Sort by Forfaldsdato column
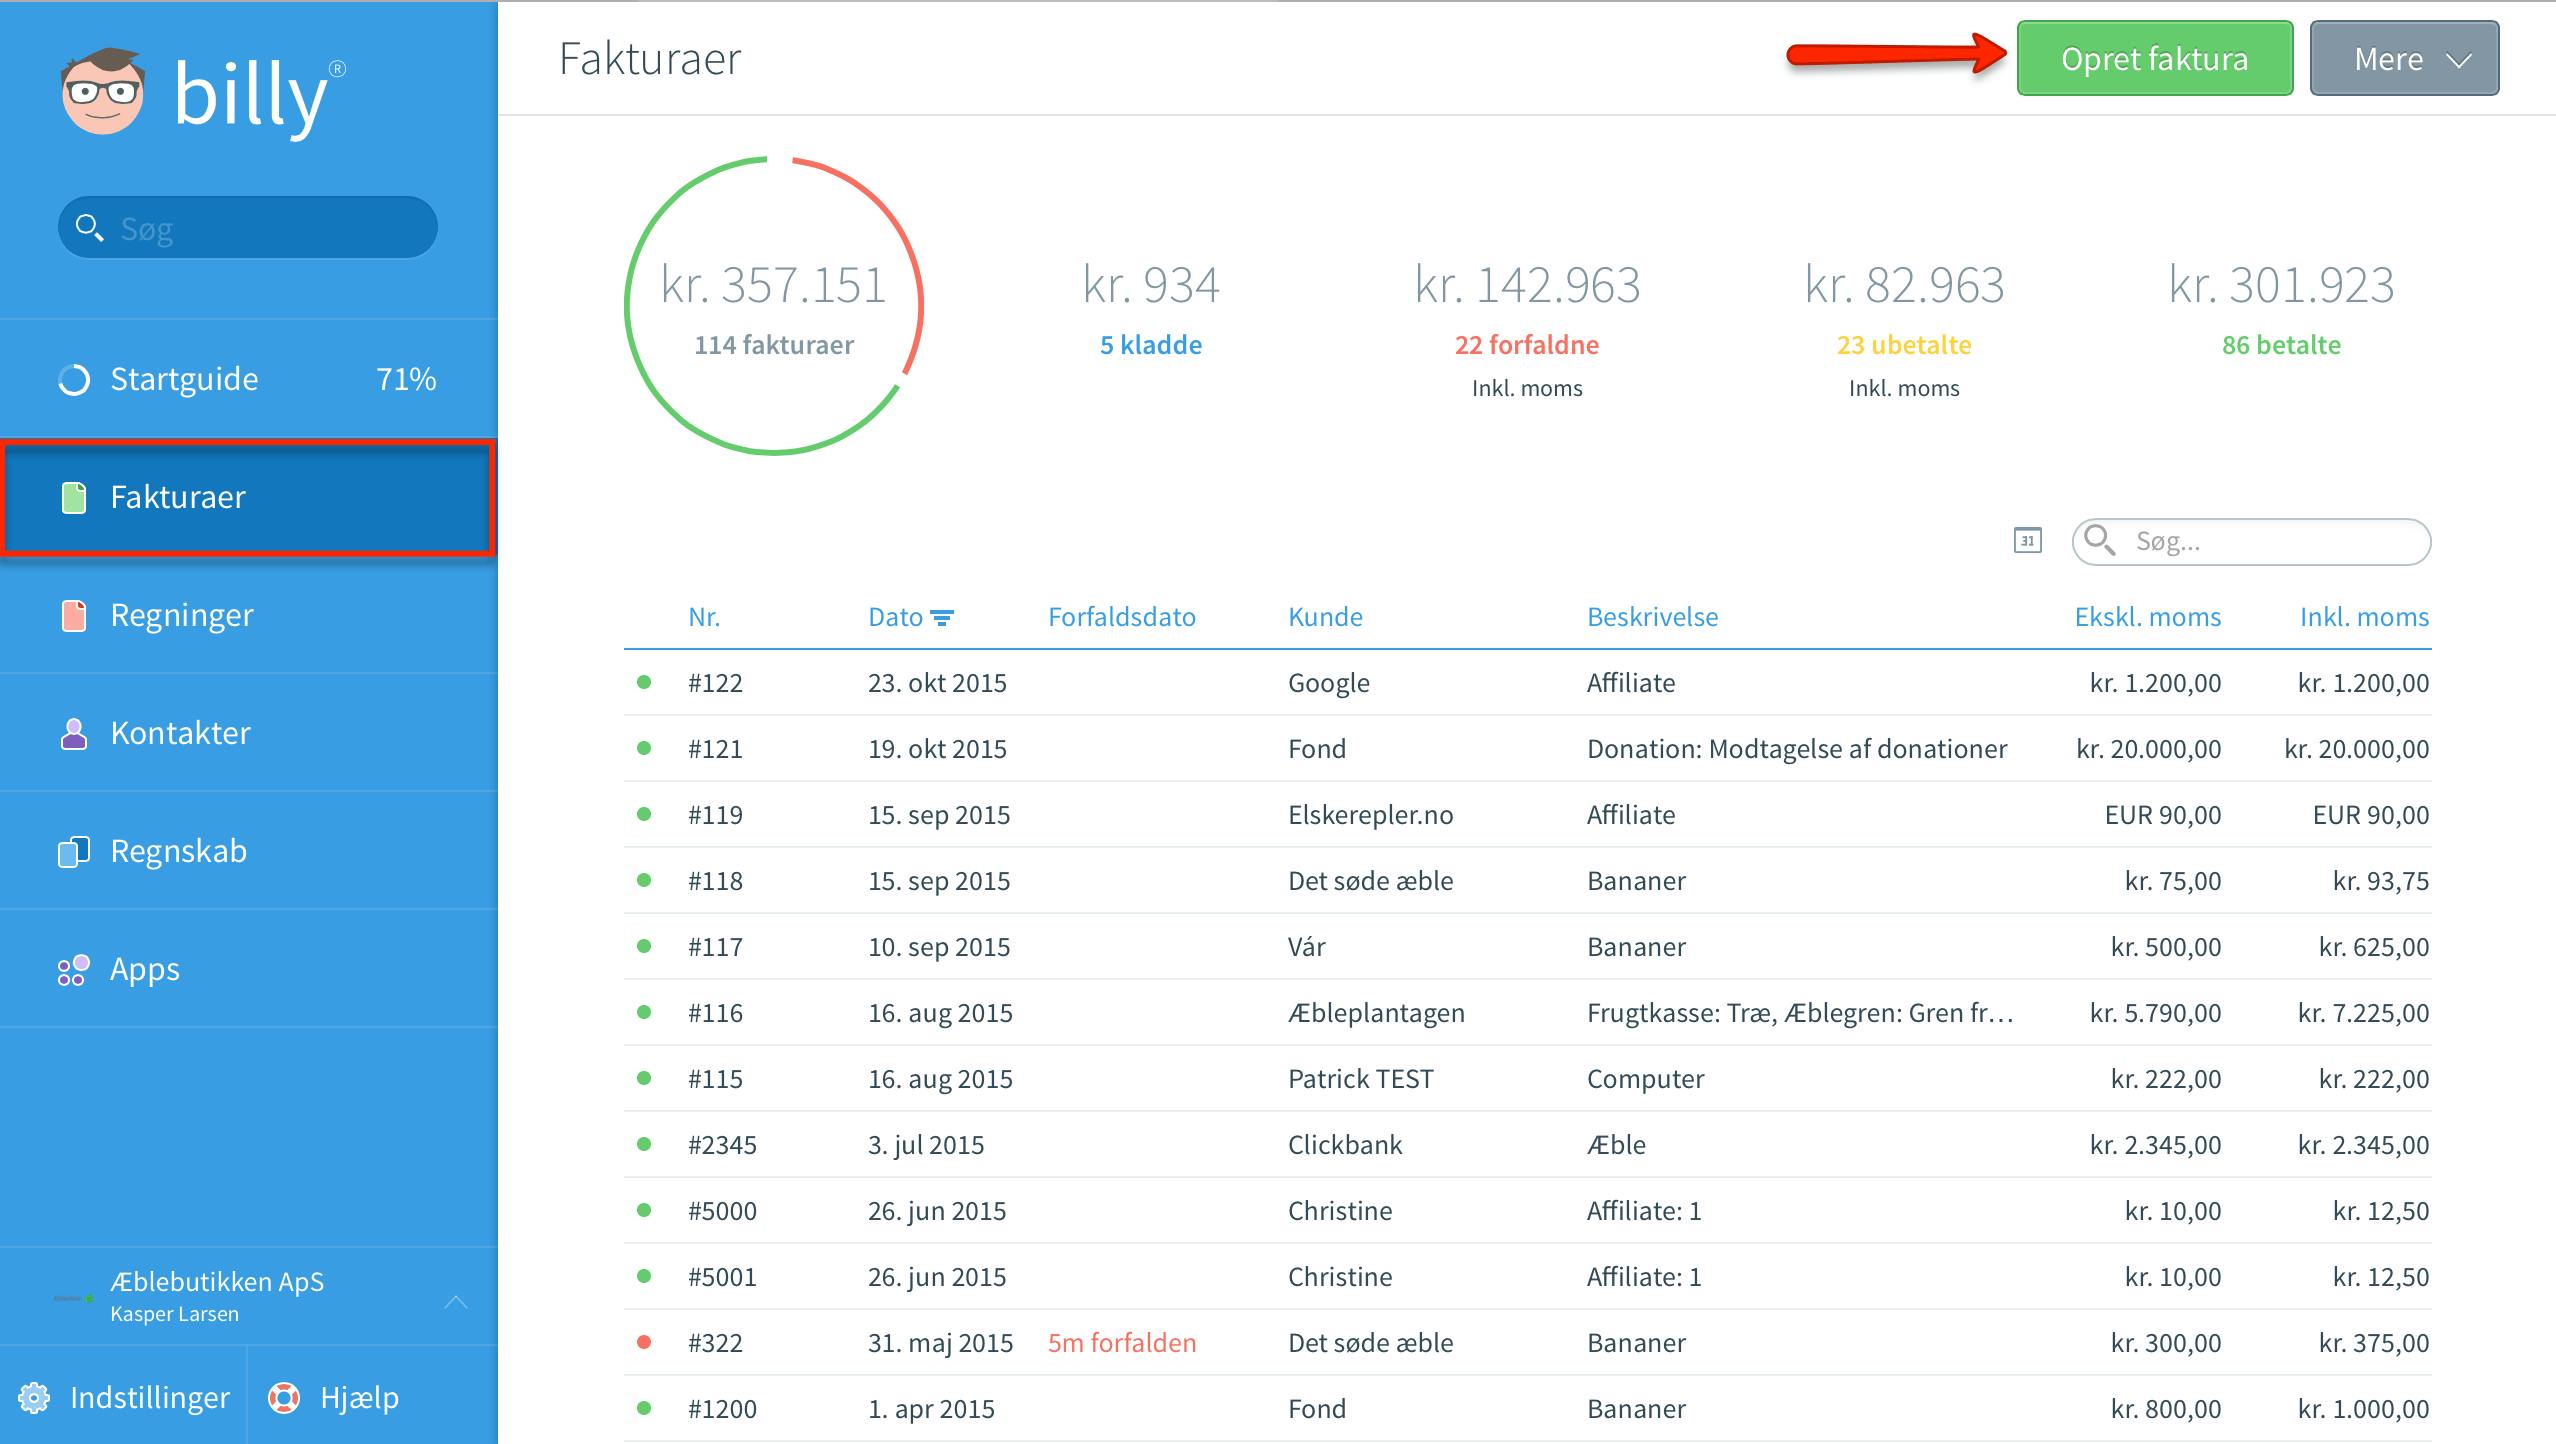This screenshot has width=2556, height=1444. (x=1122, y=617)
